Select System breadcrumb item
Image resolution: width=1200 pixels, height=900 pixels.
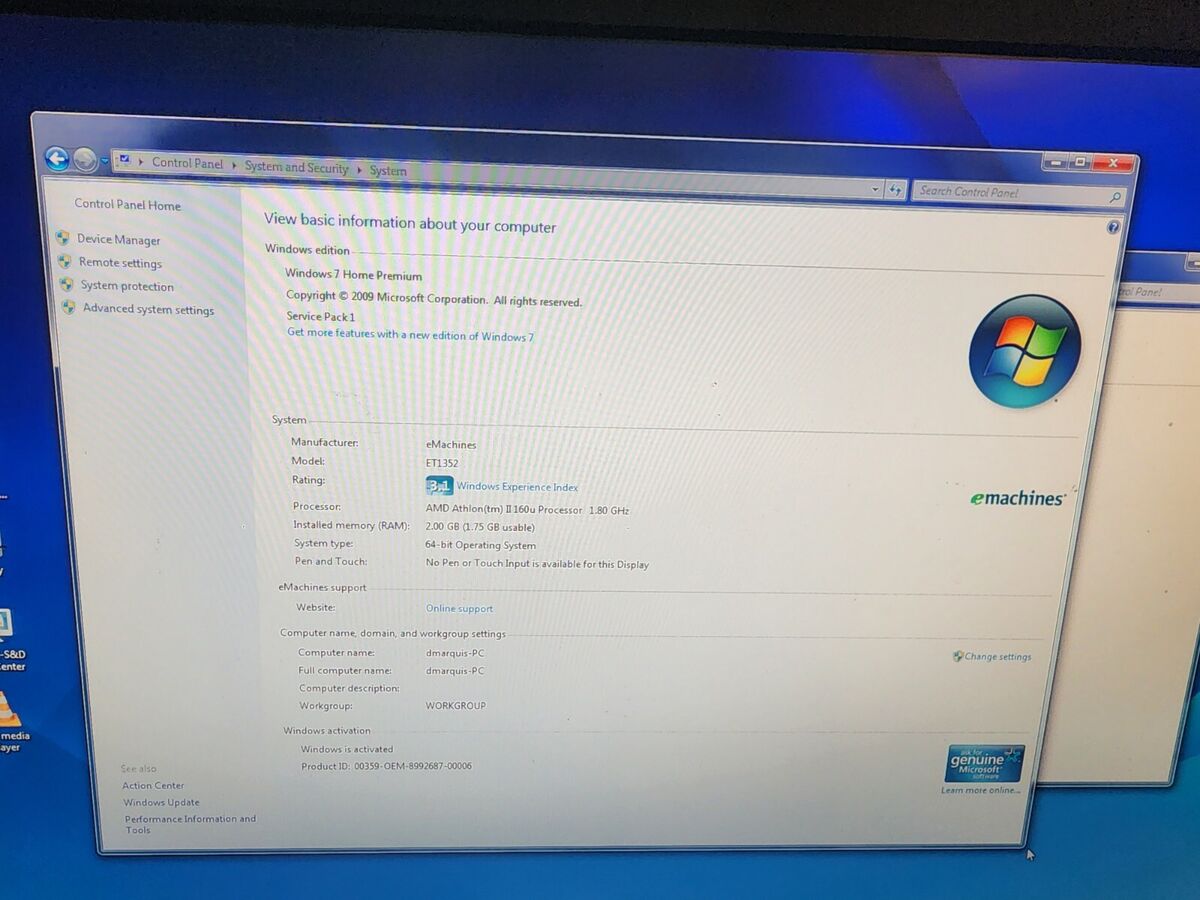click(388, 171)
